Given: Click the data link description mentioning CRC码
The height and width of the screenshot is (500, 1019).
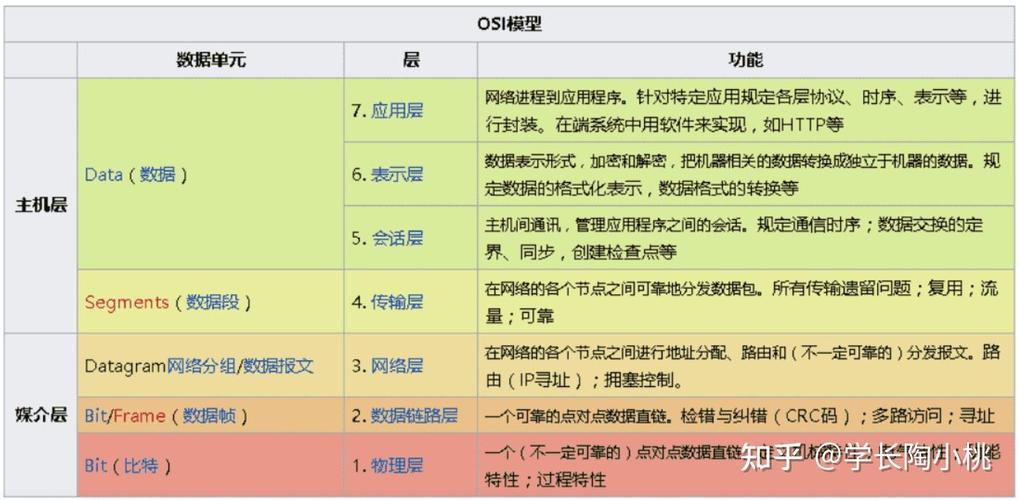Looking at the screenshot, I should pos(740,416).
